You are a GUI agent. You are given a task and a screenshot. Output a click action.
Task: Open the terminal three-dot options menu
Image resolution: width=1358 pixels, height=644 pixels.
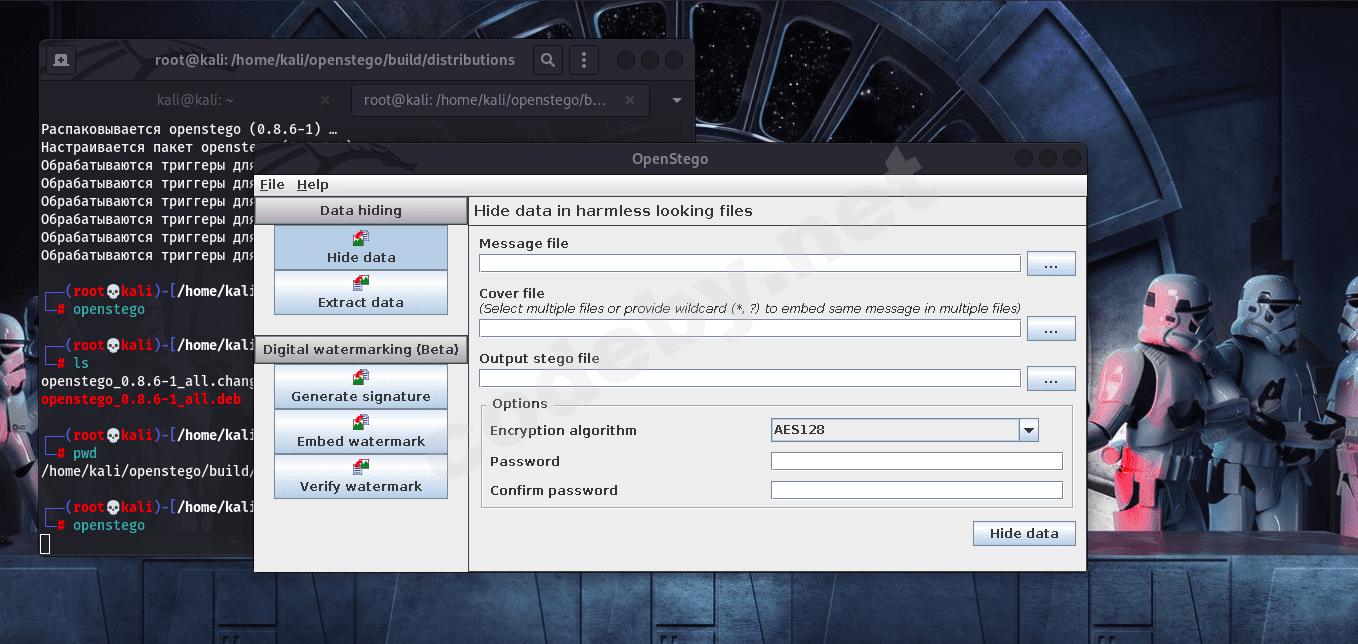(584, 60)
